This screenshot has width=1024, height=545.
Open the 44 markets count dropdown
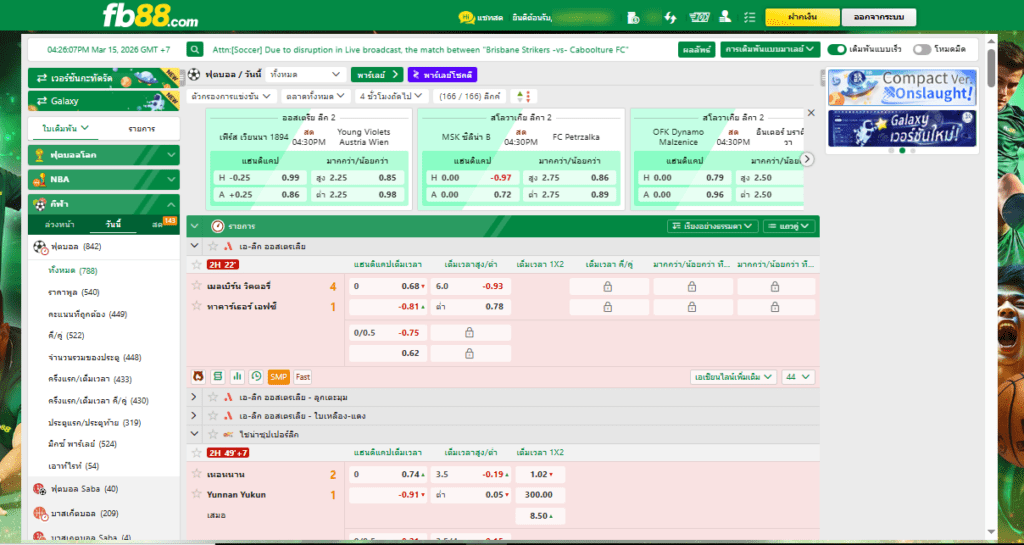tap(797, 377)
